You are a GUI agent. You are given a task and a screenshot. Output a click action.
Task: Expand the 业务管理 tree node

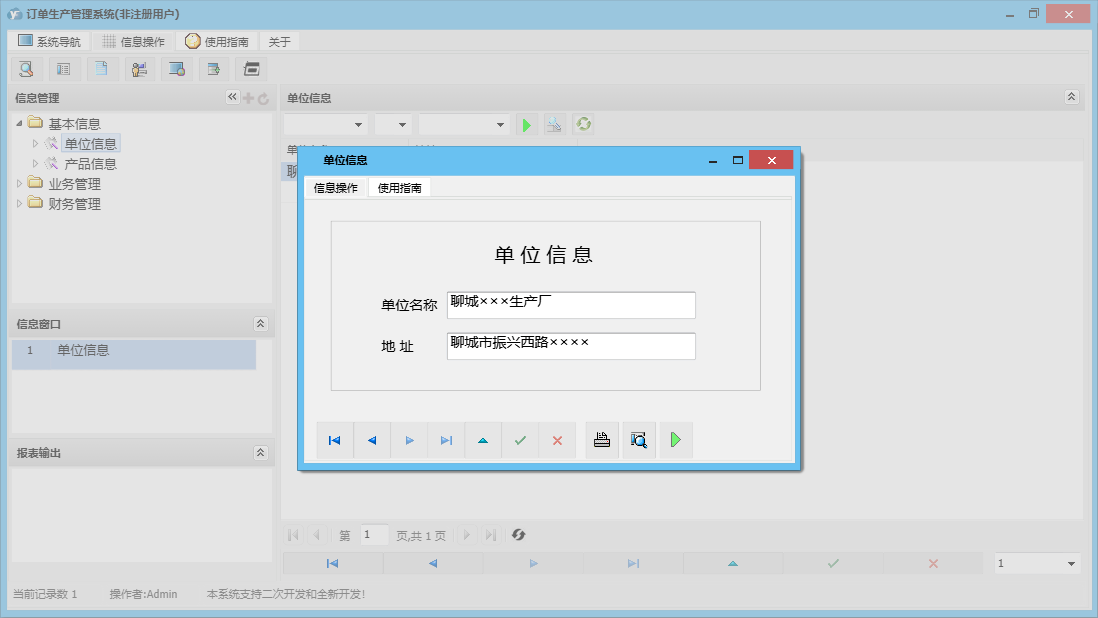tap(18, 183)
